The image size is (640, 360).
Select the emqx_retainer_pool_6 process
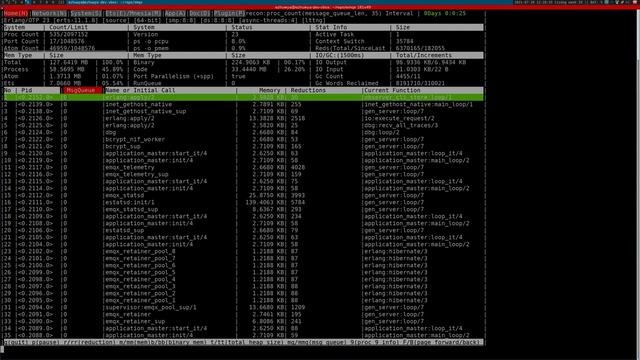click(140, 265)
